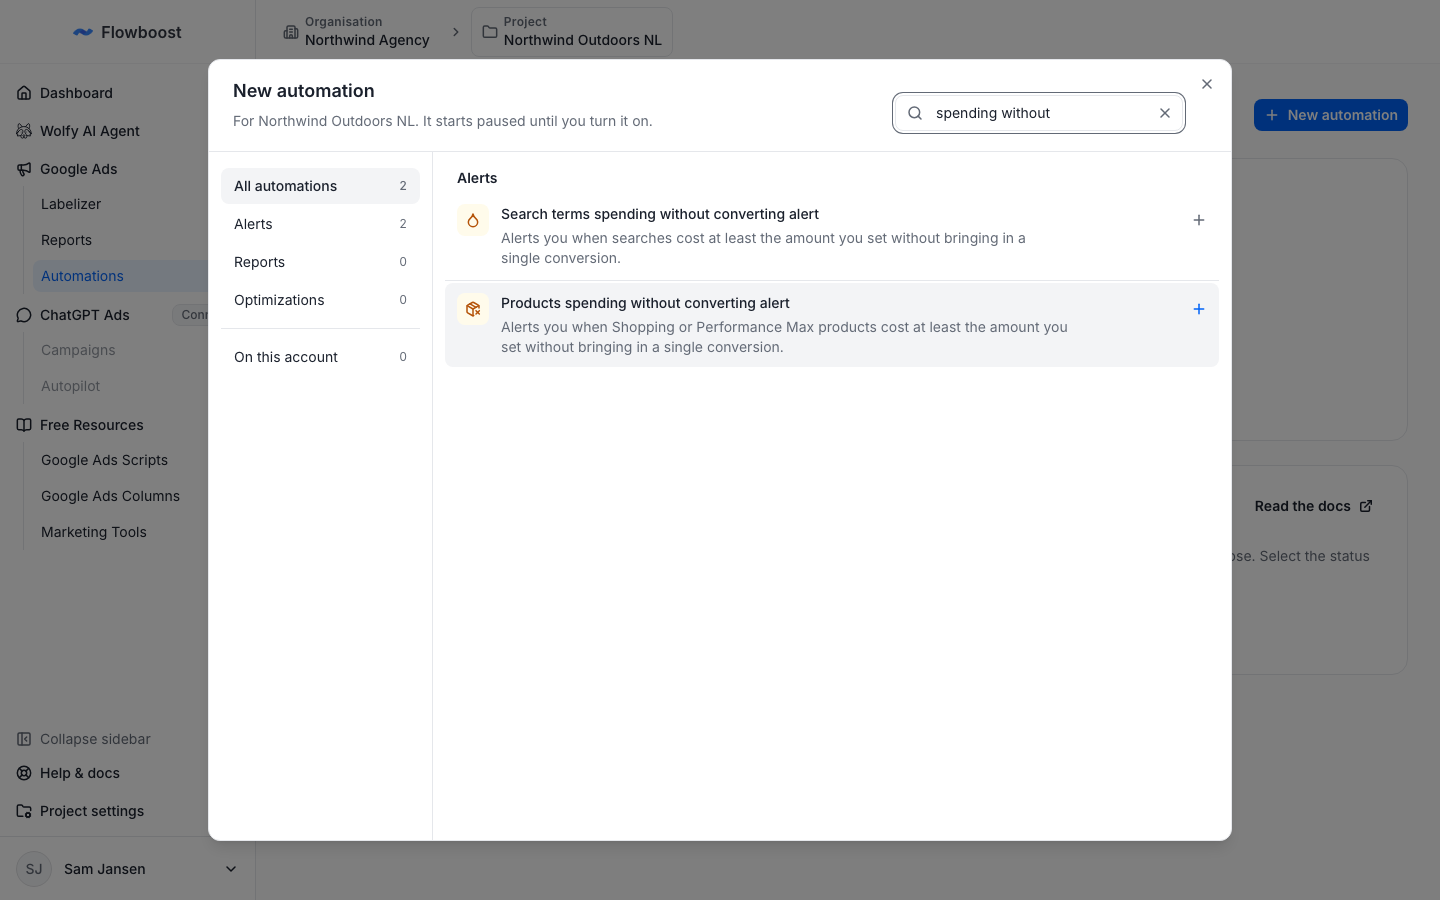The image size is (1440, 900).
Task: Open sidebar Reports under Google Ads
Action: pyautogui.click(x=66, y=240)
